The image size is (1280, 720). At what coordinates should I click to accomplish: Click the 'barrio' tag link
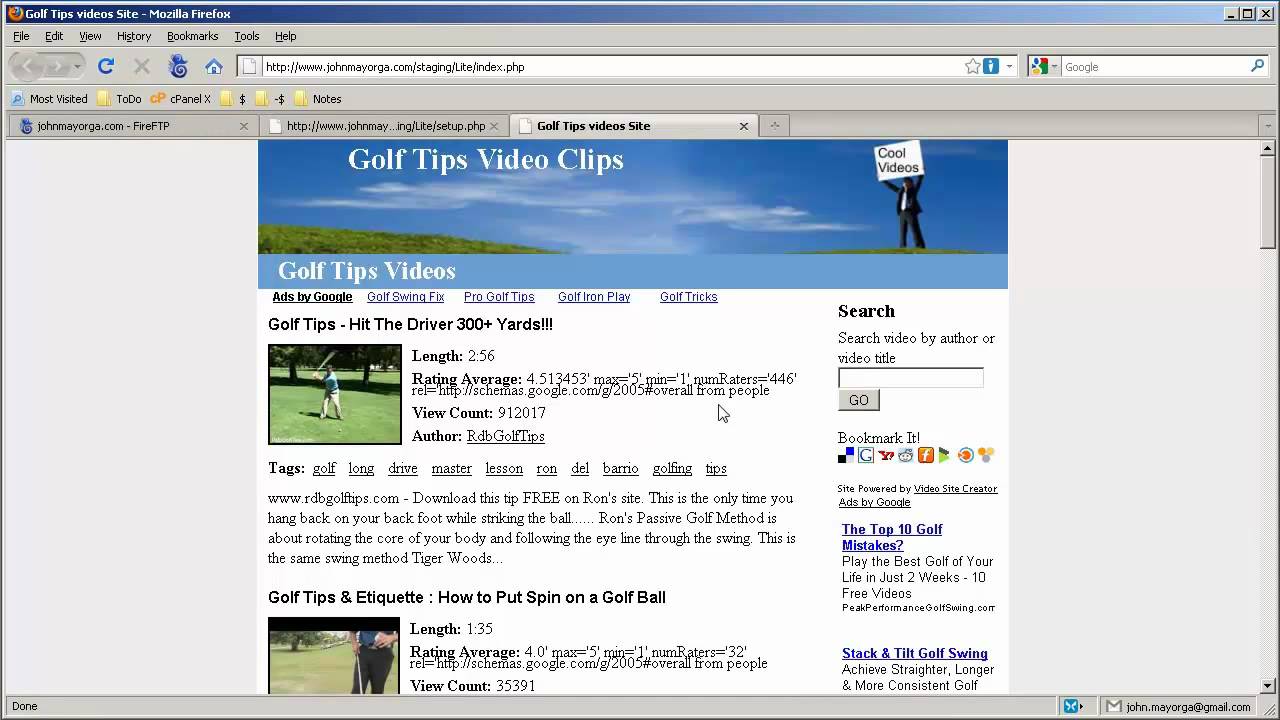pyautogui.click(x=620, y=468)
